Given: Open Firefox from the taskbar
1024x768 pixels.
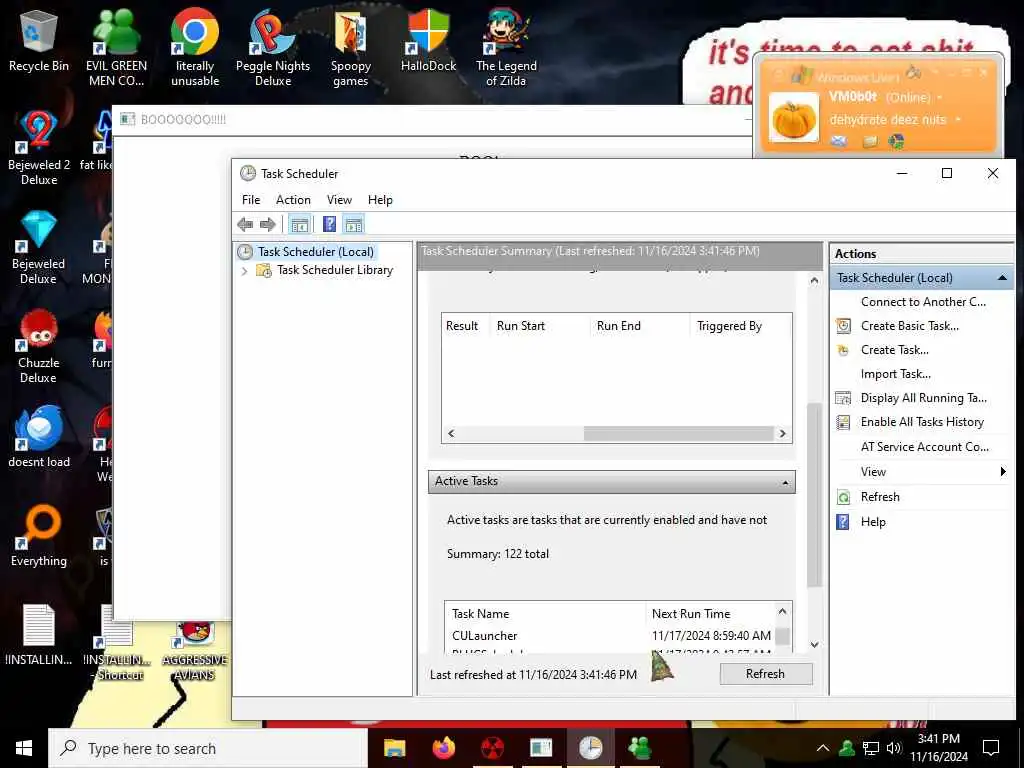Looking at the screenshot, I should [443, 748].
